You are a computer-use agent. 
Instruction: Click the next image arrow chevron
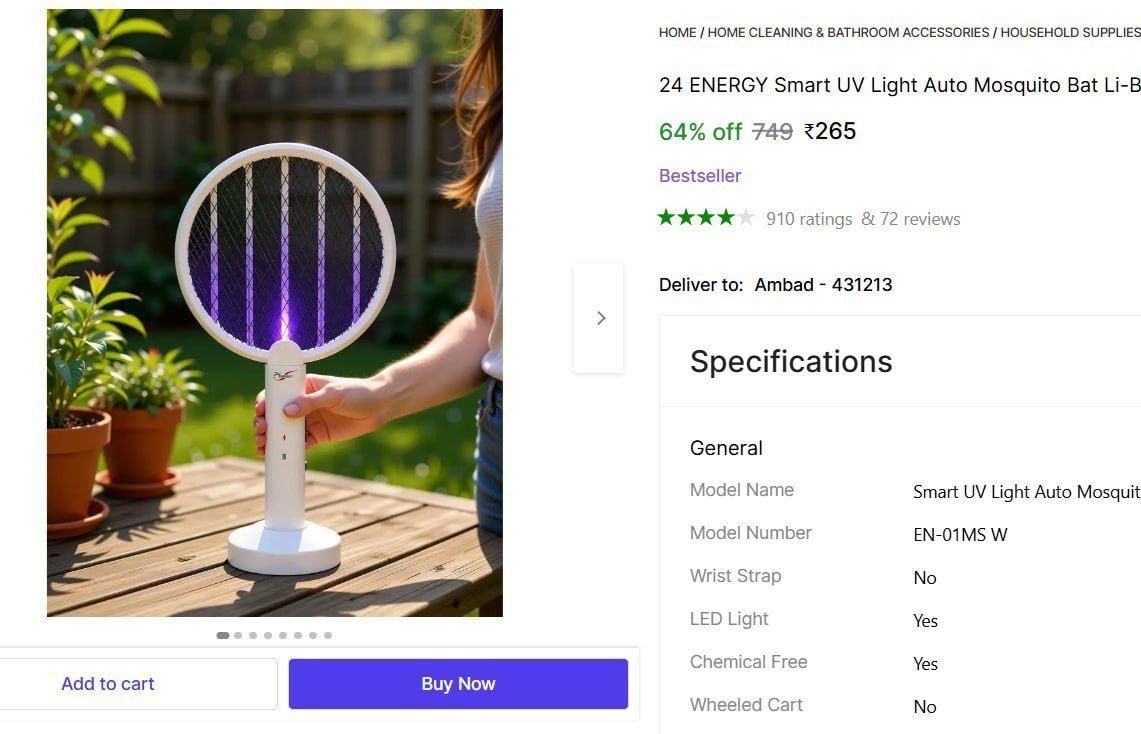[x=599, y=317]
